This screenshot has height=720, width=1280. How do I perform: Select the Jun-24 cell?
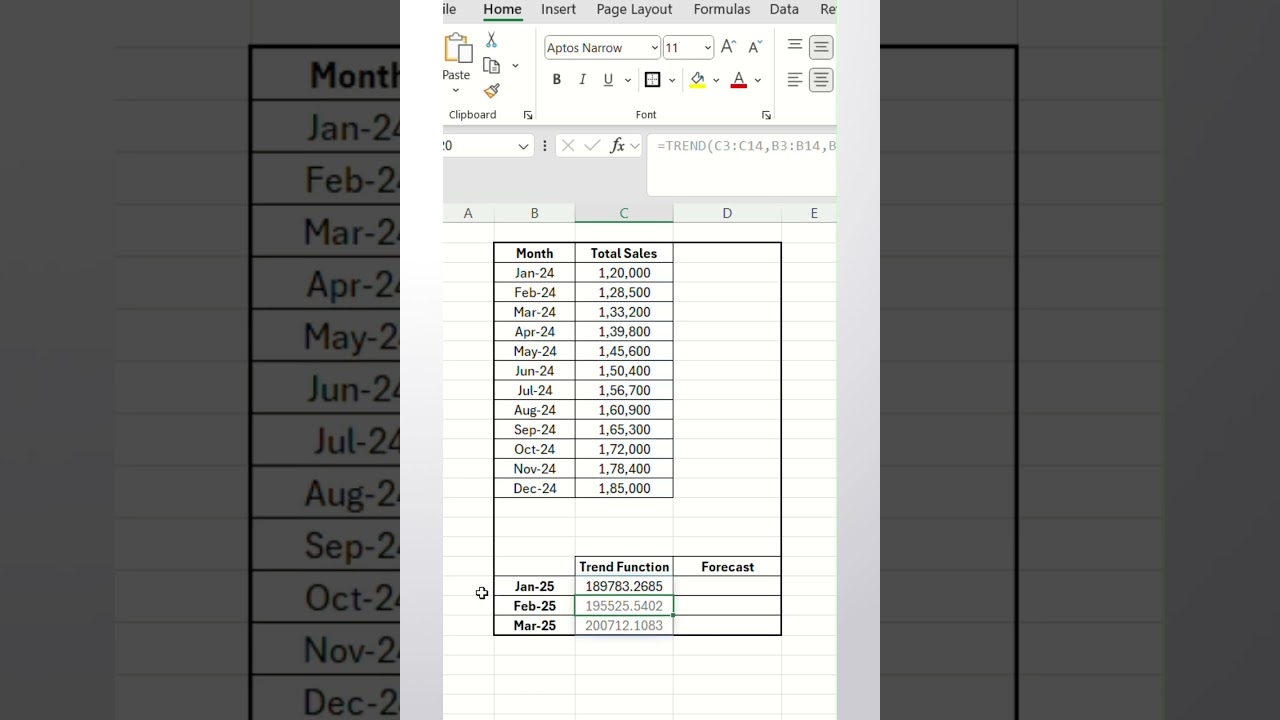point(534,370)
